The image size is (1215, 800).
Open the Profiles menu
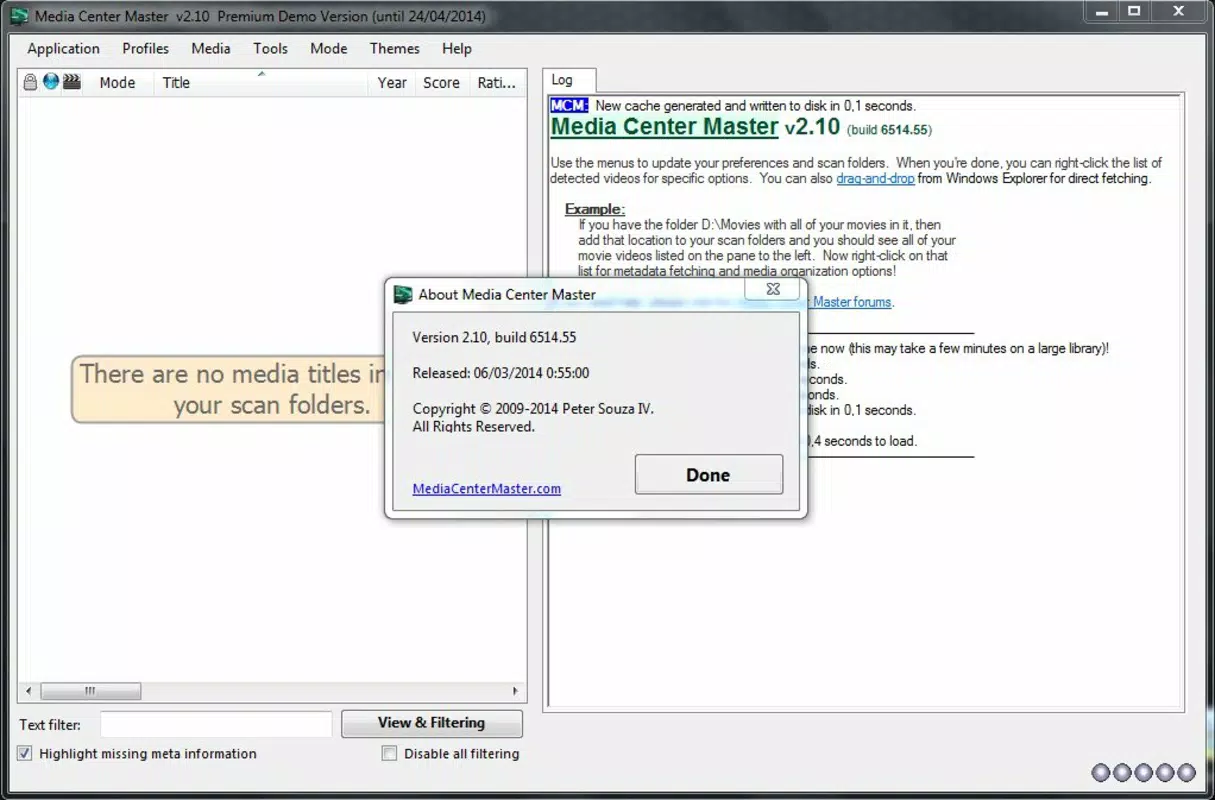(x=146, y=48)
